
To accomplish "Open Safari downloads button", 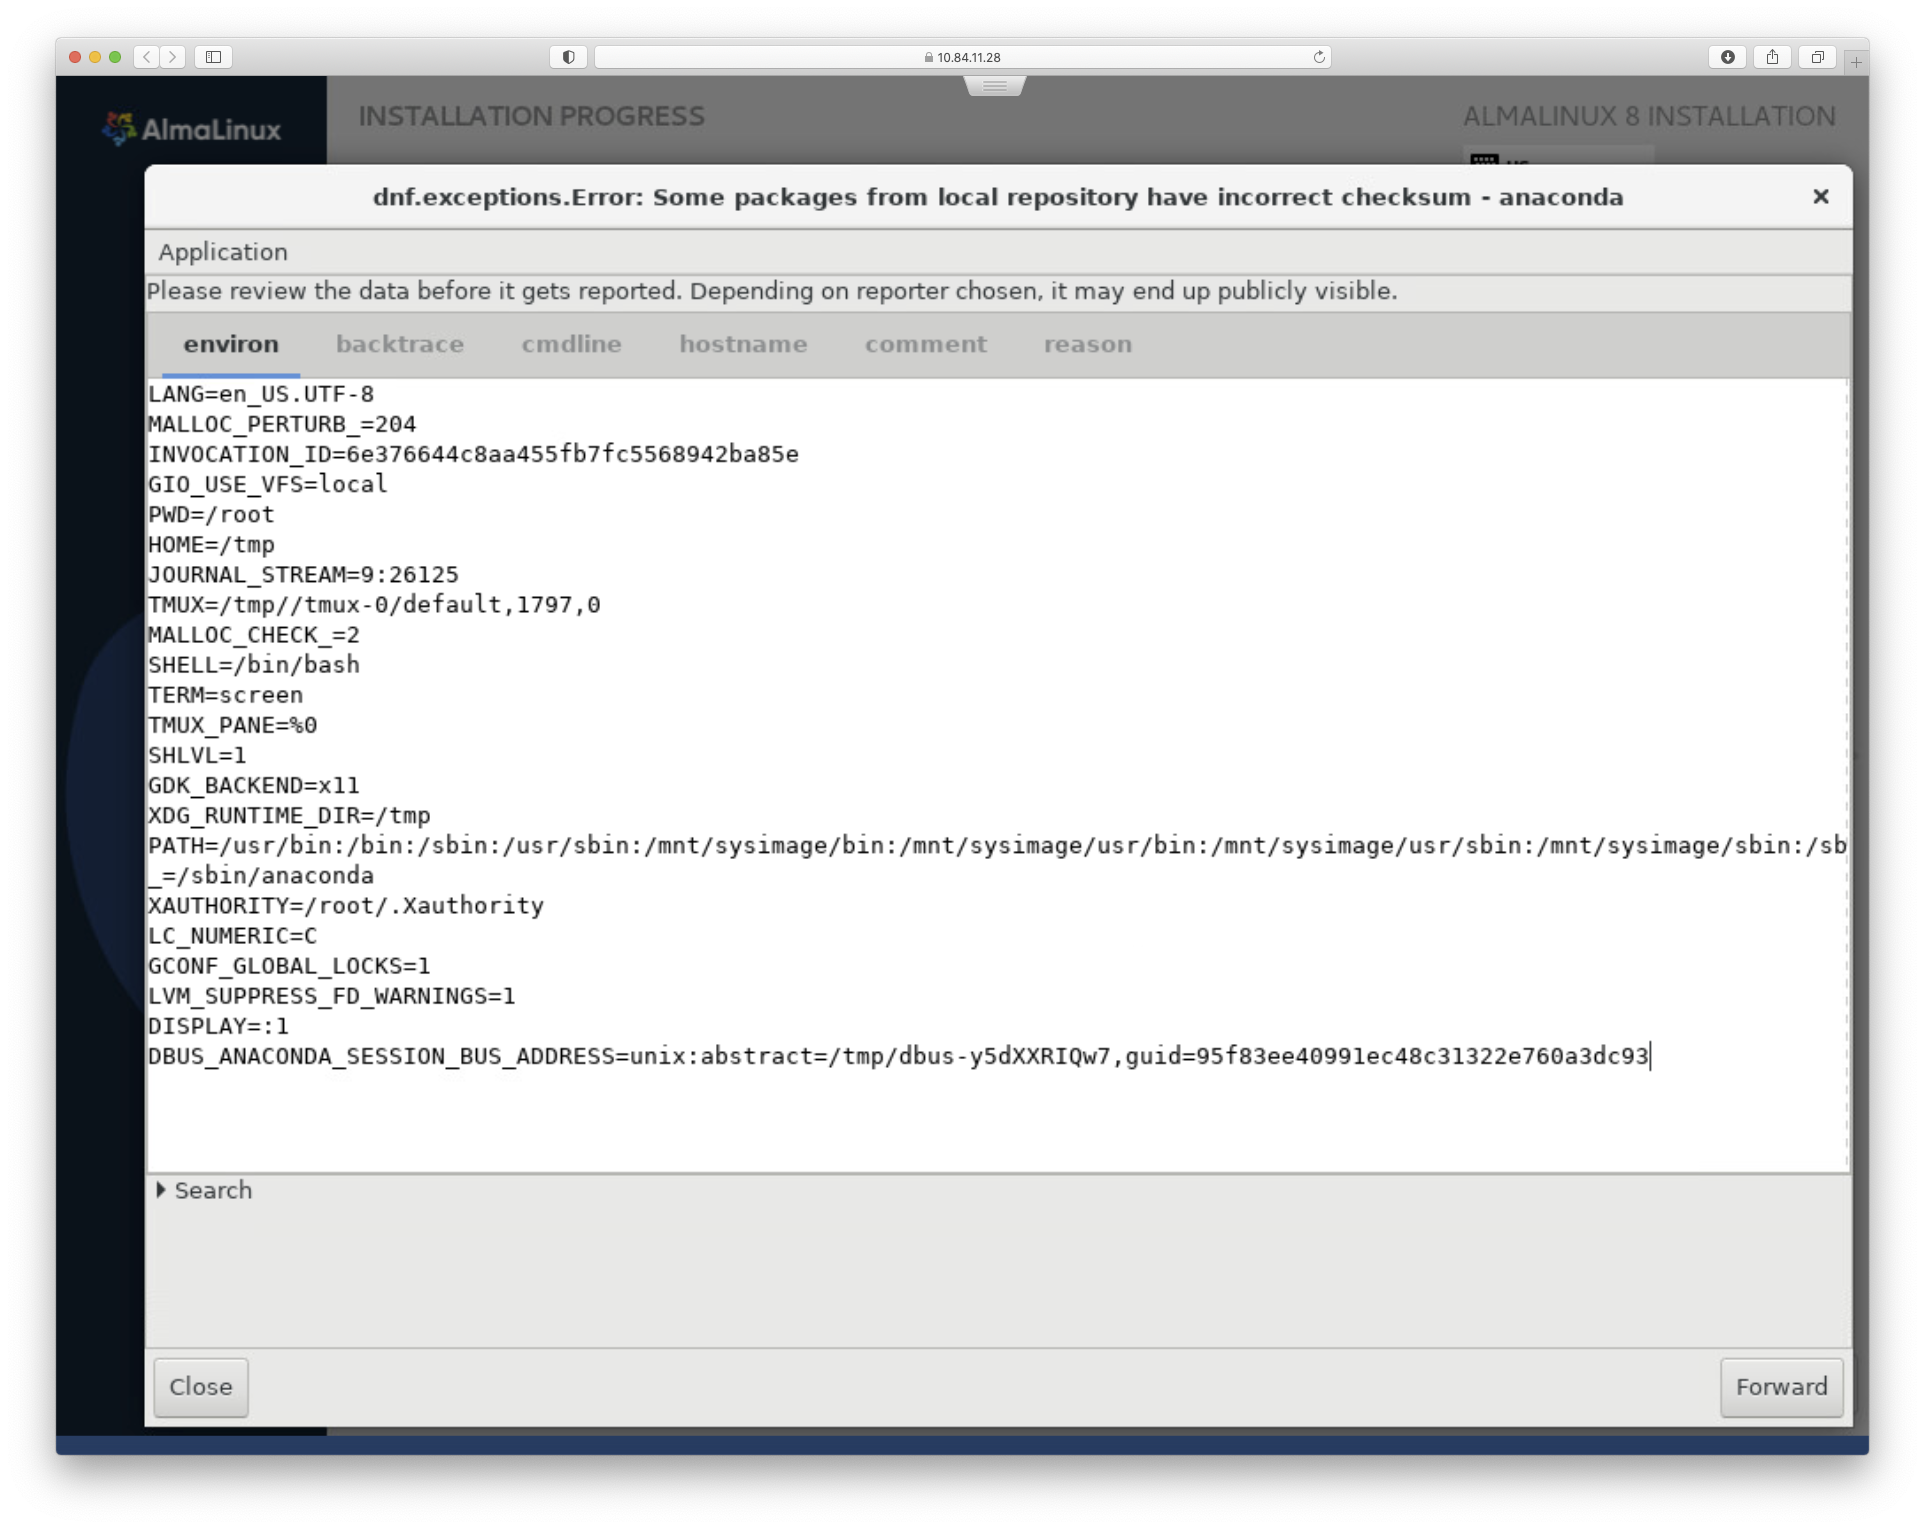I will (x=1727, y=57).
